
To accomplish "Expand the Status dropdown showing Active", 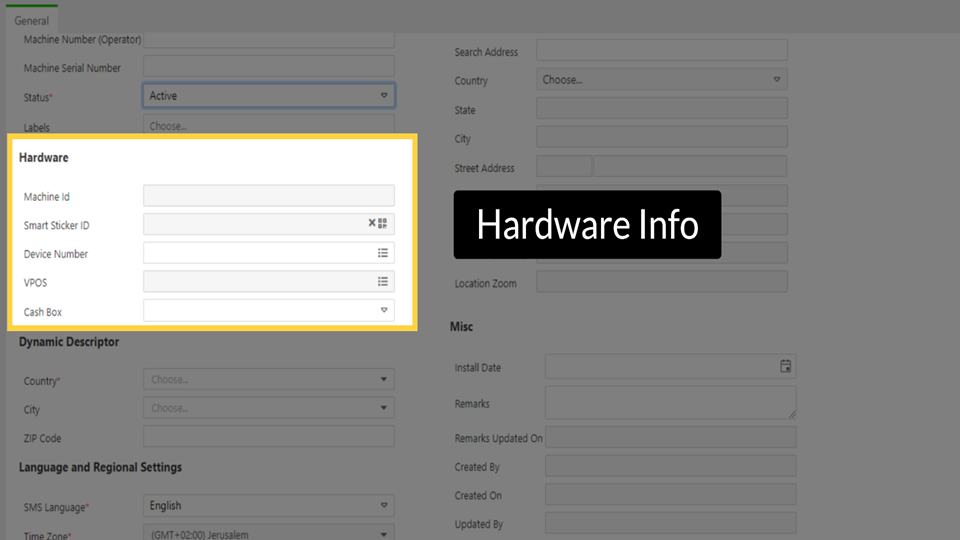I will click(x=384, y=96).
